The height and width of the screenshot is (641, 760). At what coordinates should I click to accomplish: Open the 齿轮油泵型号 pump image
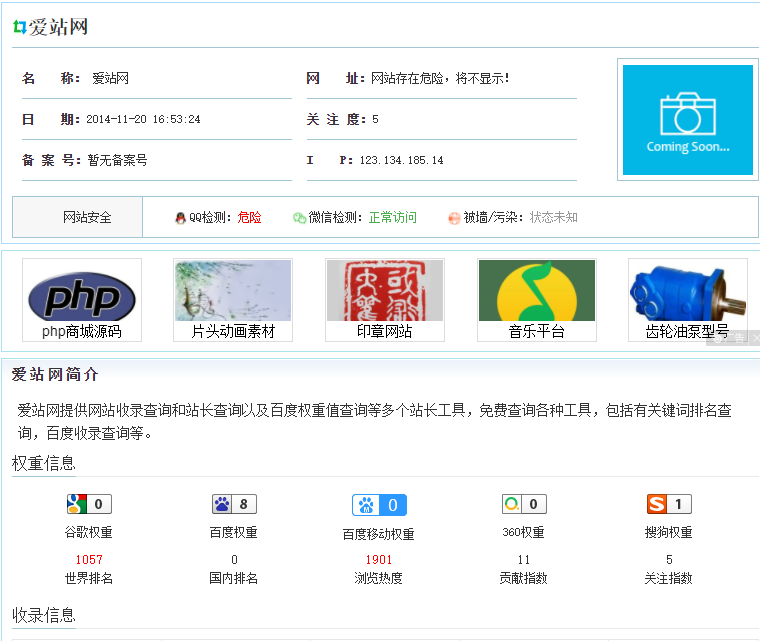pos(687,291)
